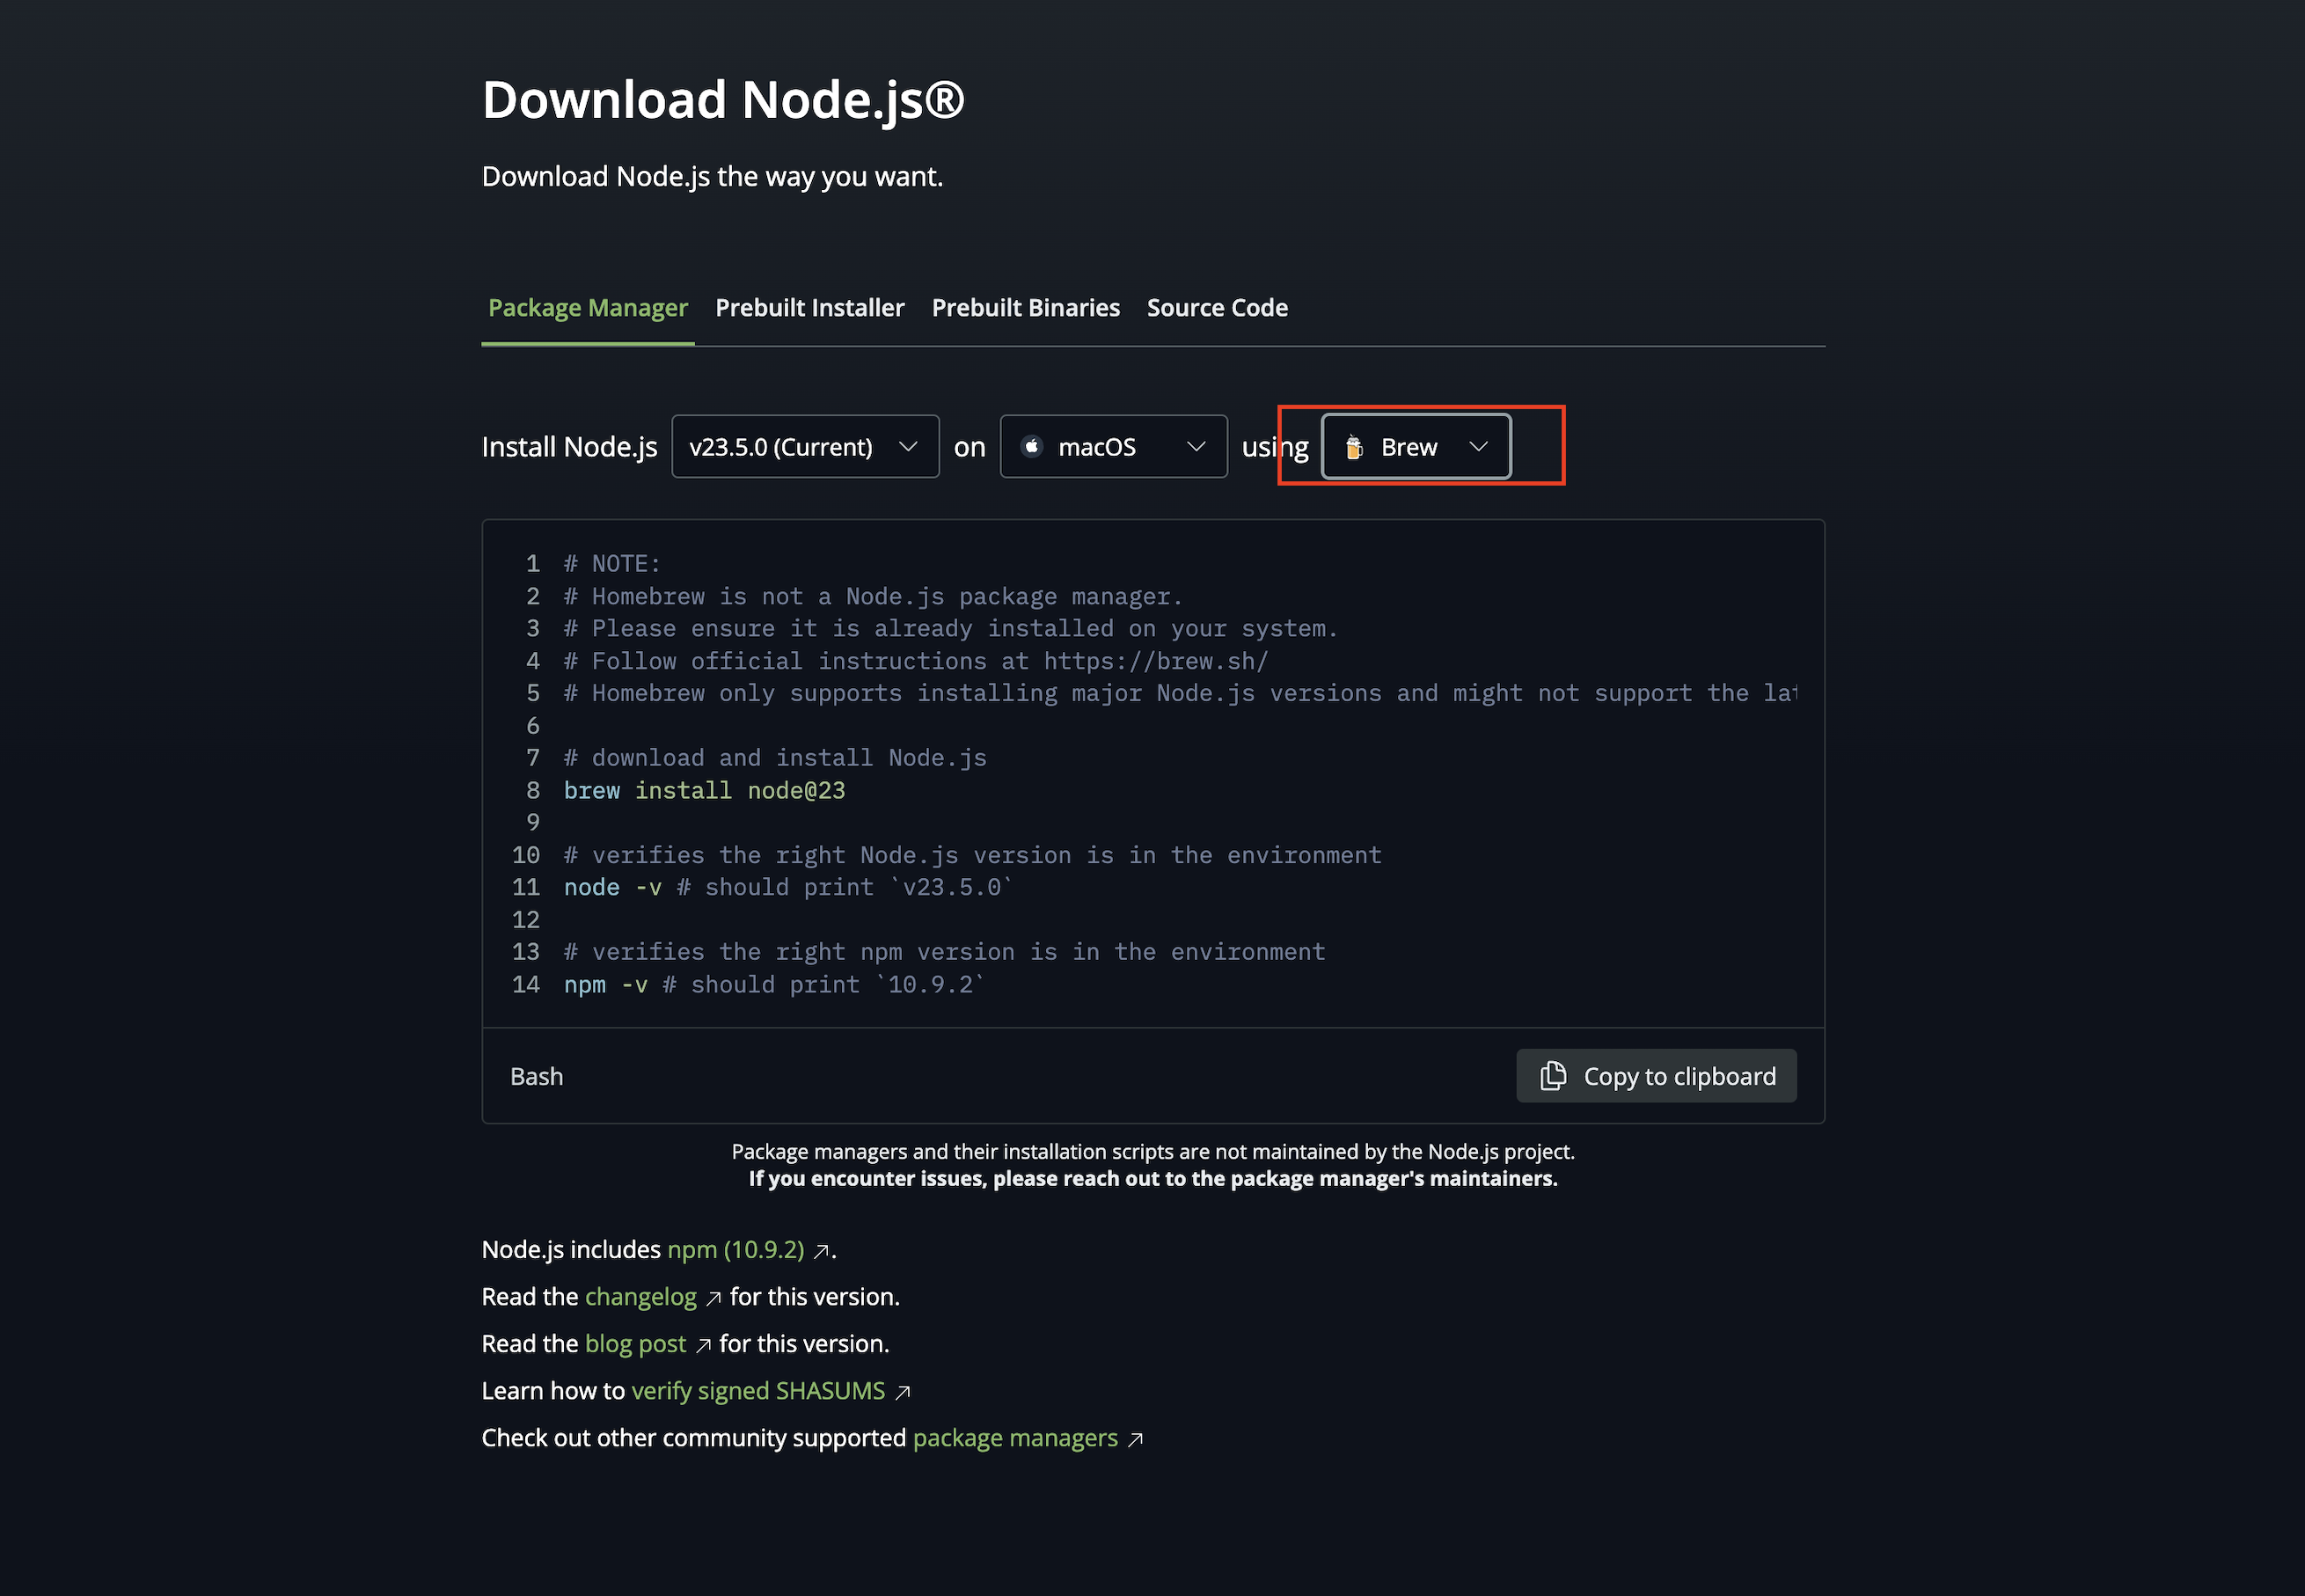This screenshot has height=1596, width=2305.
Task: Click the external arrow icon beside changelog
Action: 713,1298
